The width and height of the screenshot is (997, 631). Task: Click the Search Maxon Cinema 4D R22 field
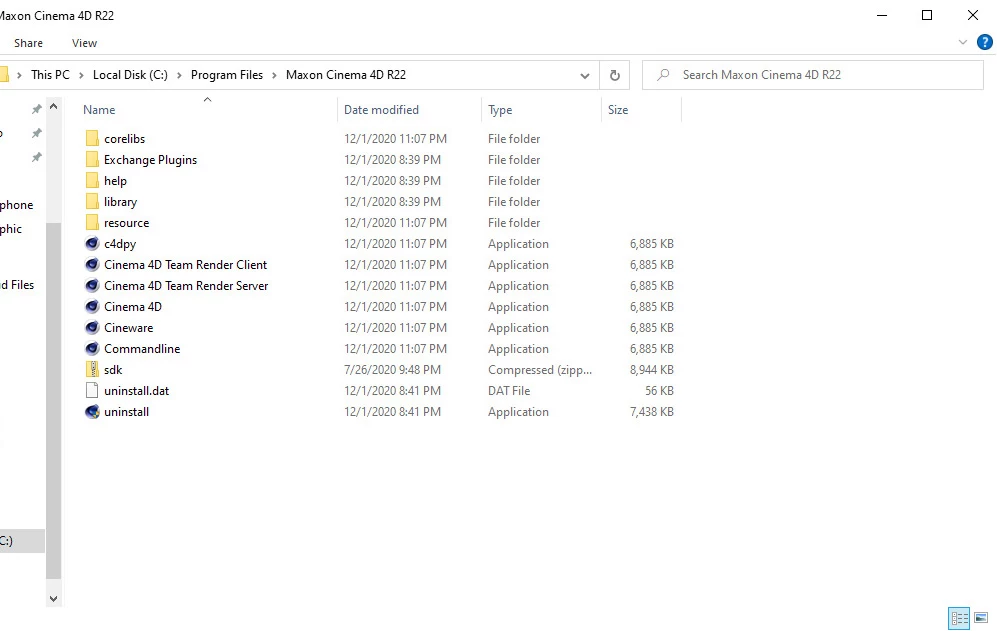coord(813,75)
